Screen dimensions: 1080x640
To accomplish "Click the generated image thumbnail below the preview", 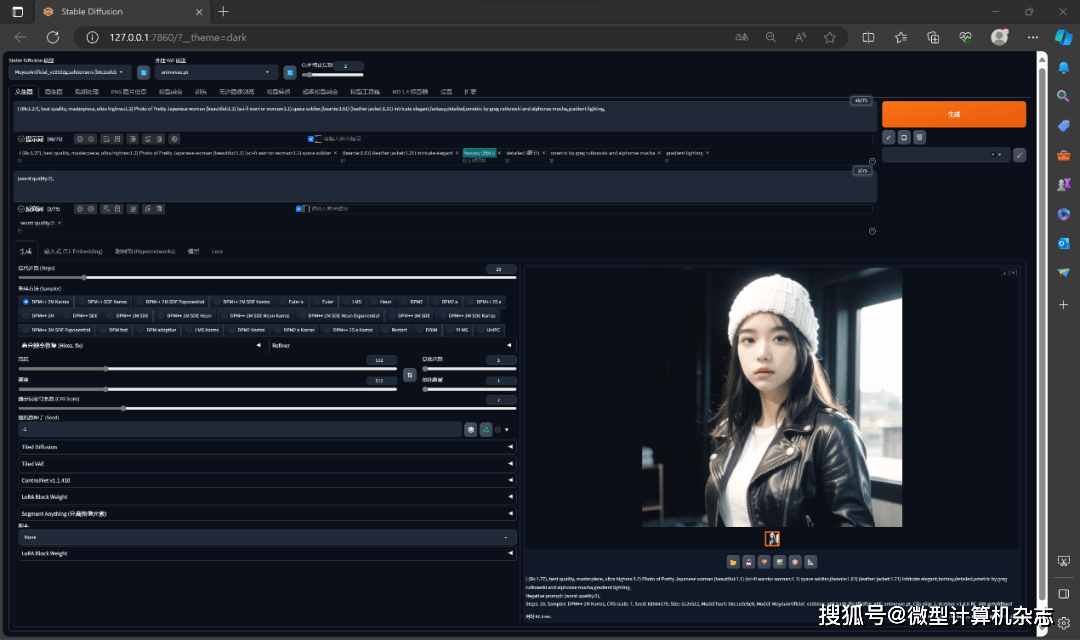I will click(x=772, y=538).
